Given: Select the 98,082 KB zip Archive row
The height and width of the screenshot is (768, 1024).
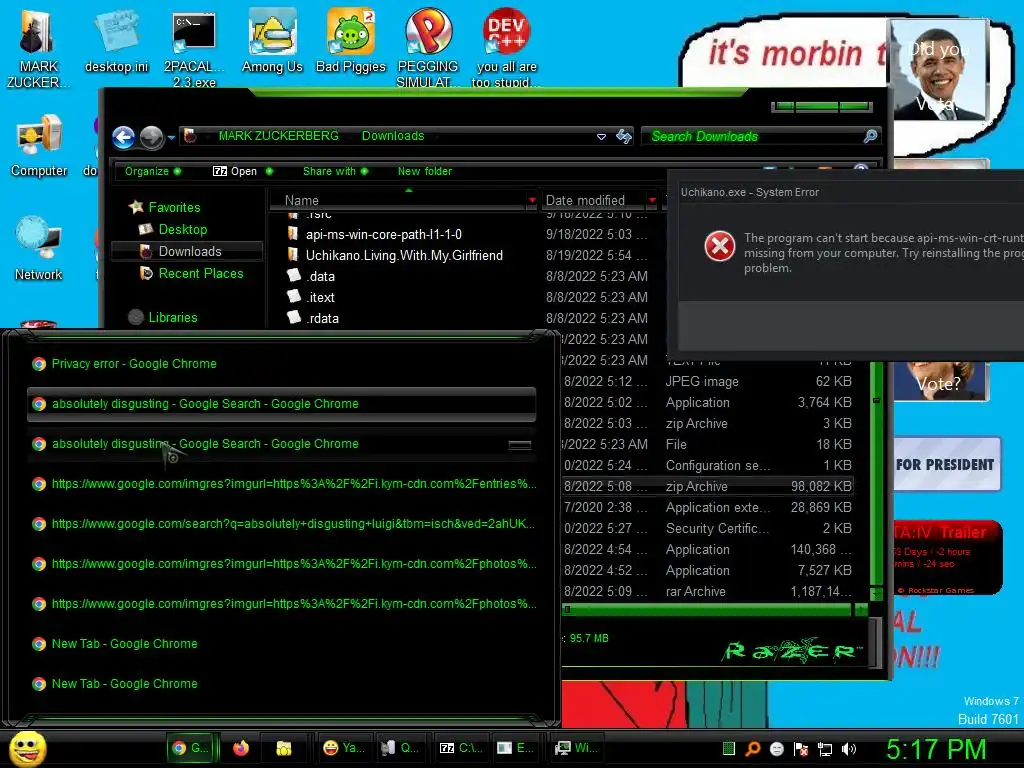Looking at the screenshot, I should pos(708,487).
